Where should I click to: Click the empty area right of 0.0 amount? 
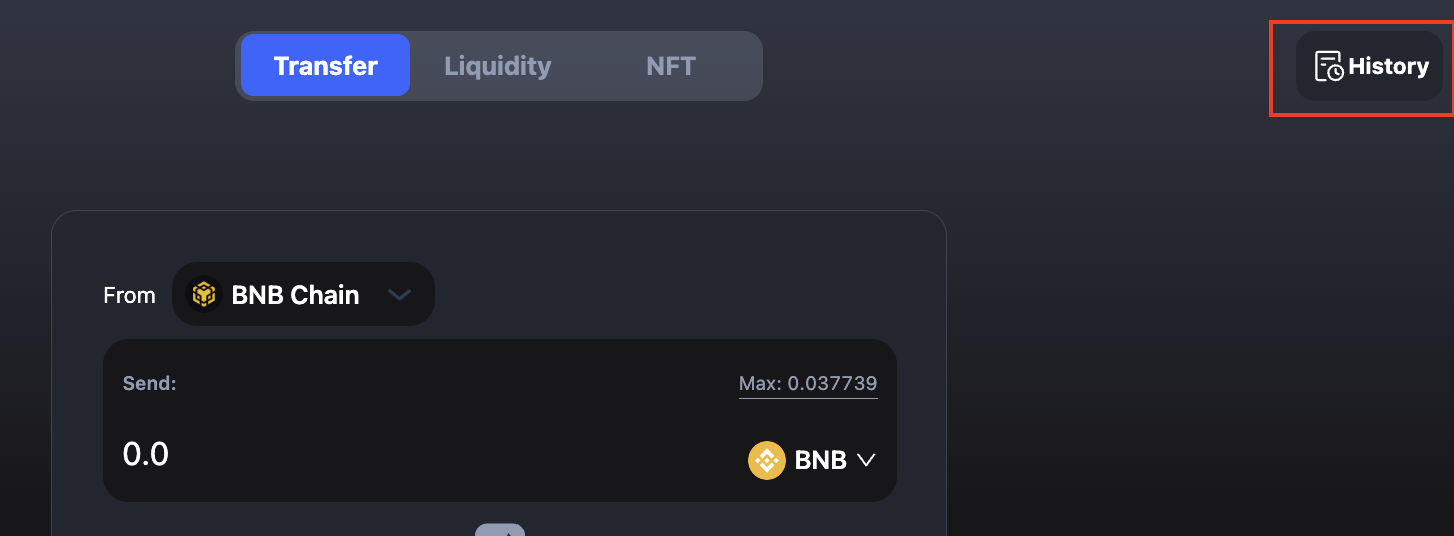point(450,455)
